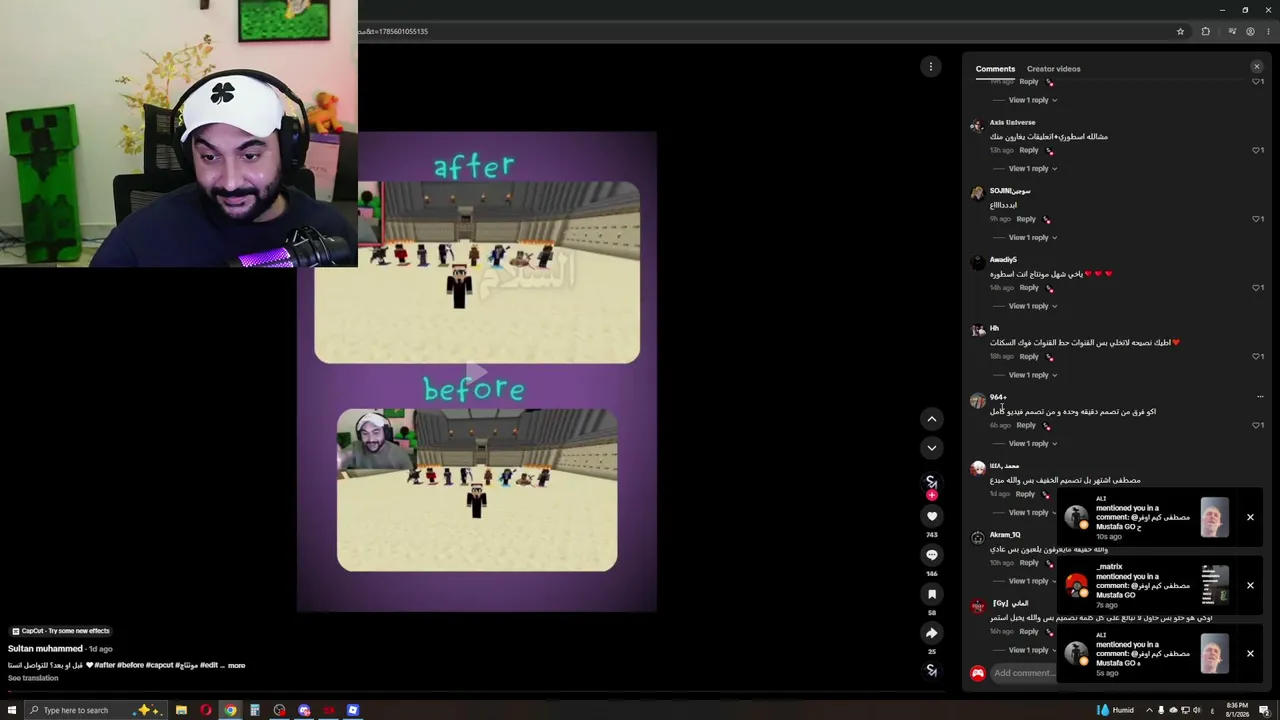Viewport: 1280px width, 720px height.
Task: Open the weather Humid widget
Action: click(x=1116, y=710)
